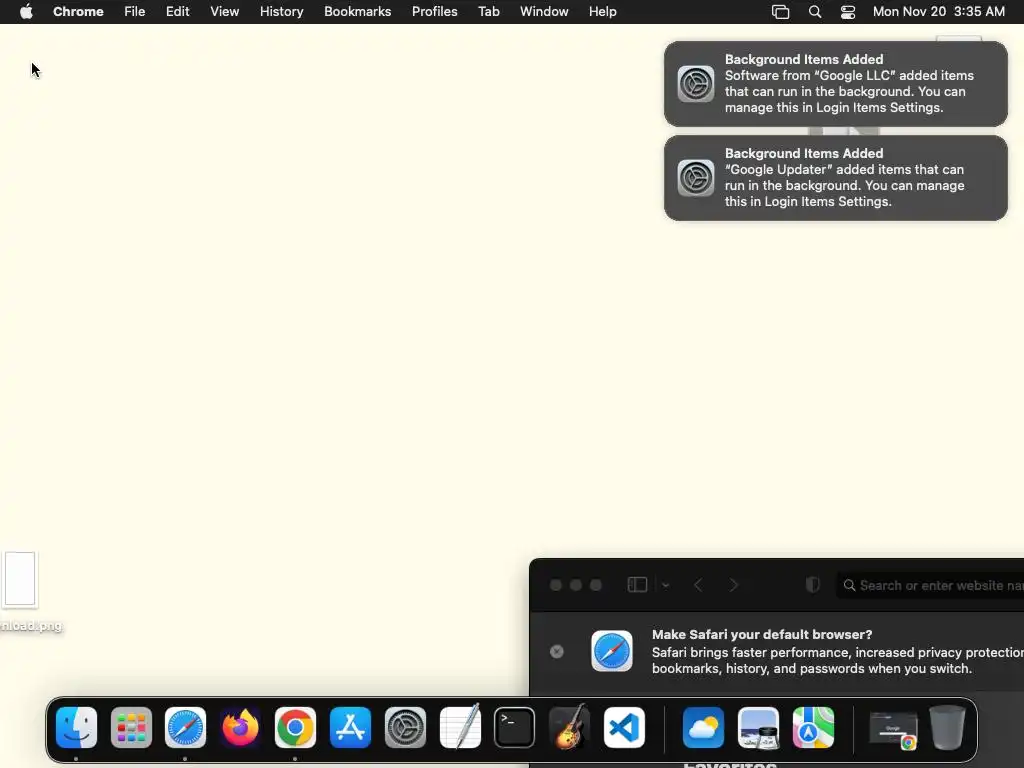Go forward in the Safari window

click(x=733, y=584)
